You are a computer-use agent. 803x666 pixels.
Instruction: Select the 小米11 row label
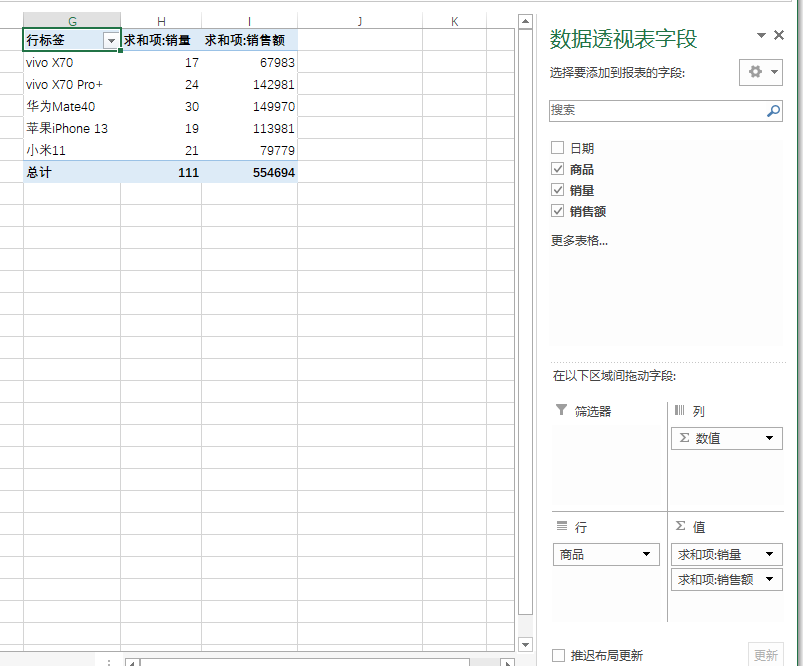[72, 150]
